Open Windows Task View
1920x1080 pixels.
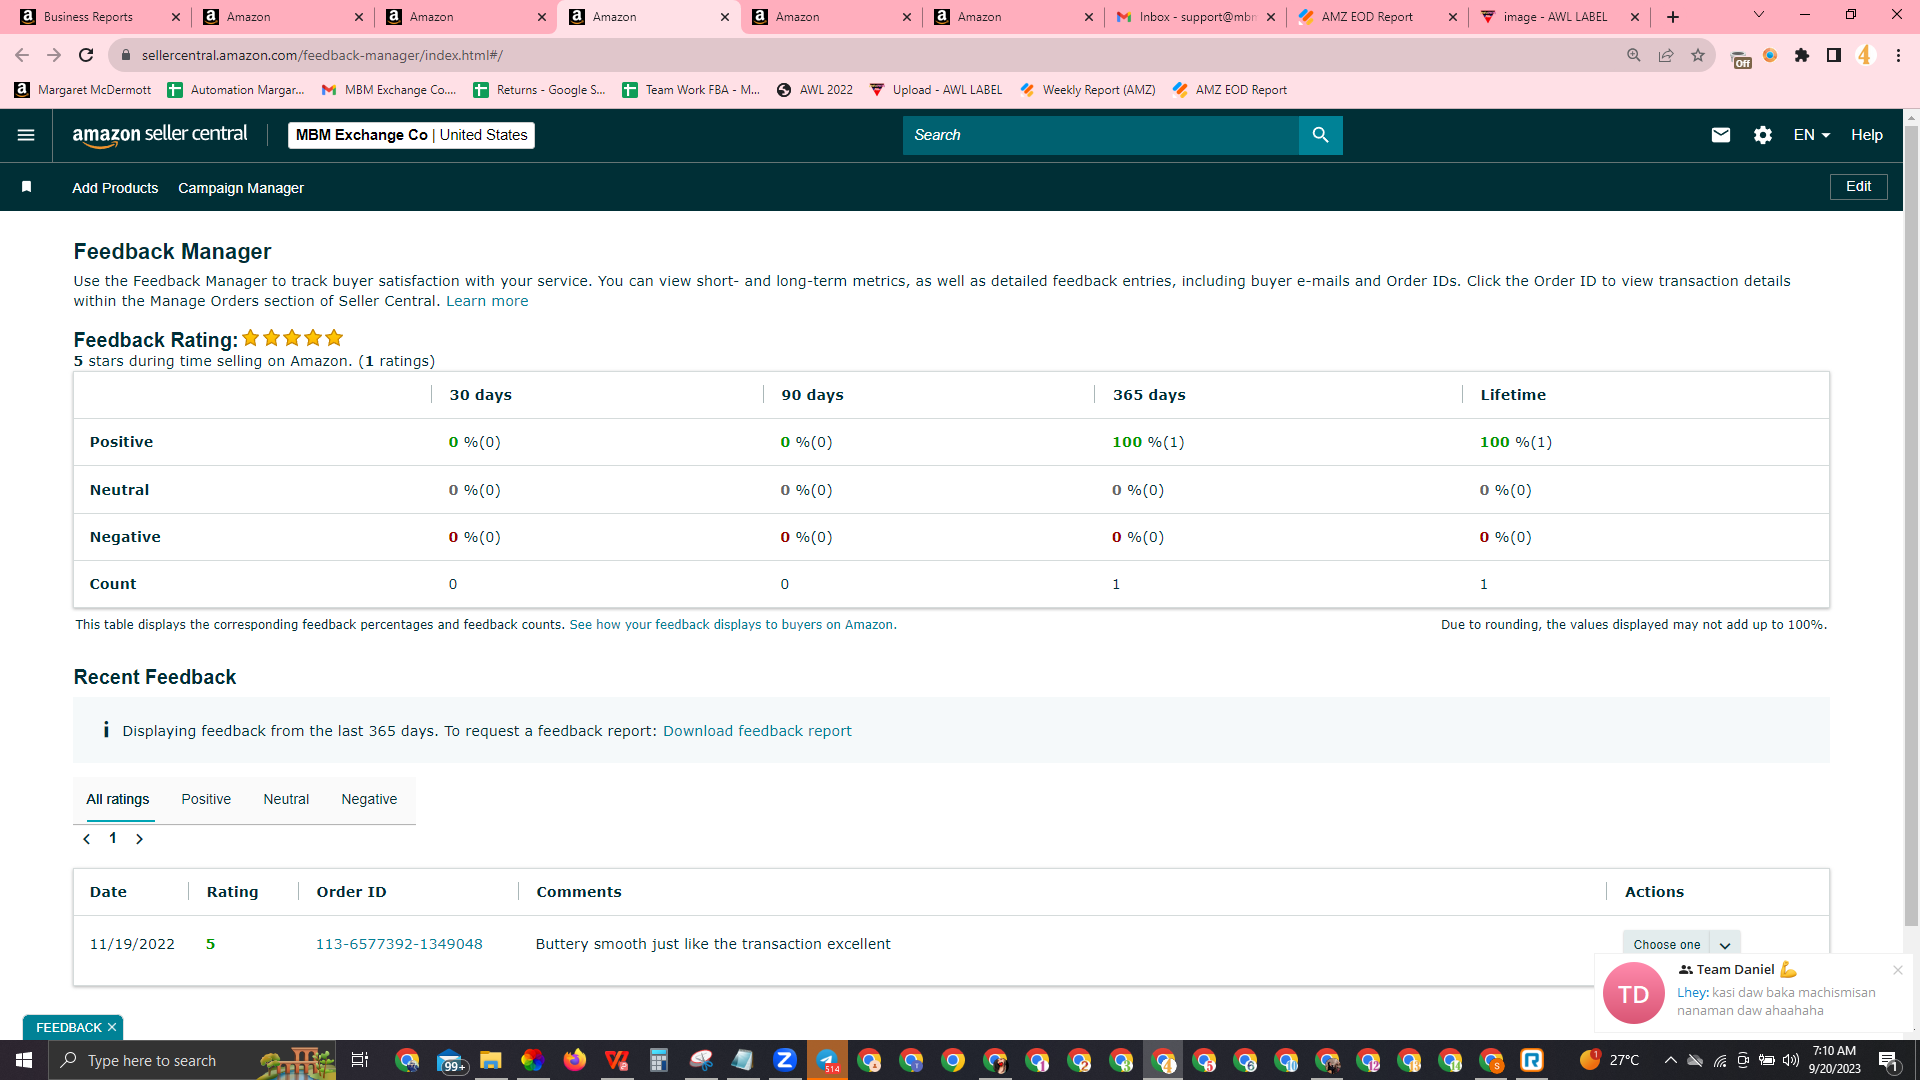[x=360, y=1060]
